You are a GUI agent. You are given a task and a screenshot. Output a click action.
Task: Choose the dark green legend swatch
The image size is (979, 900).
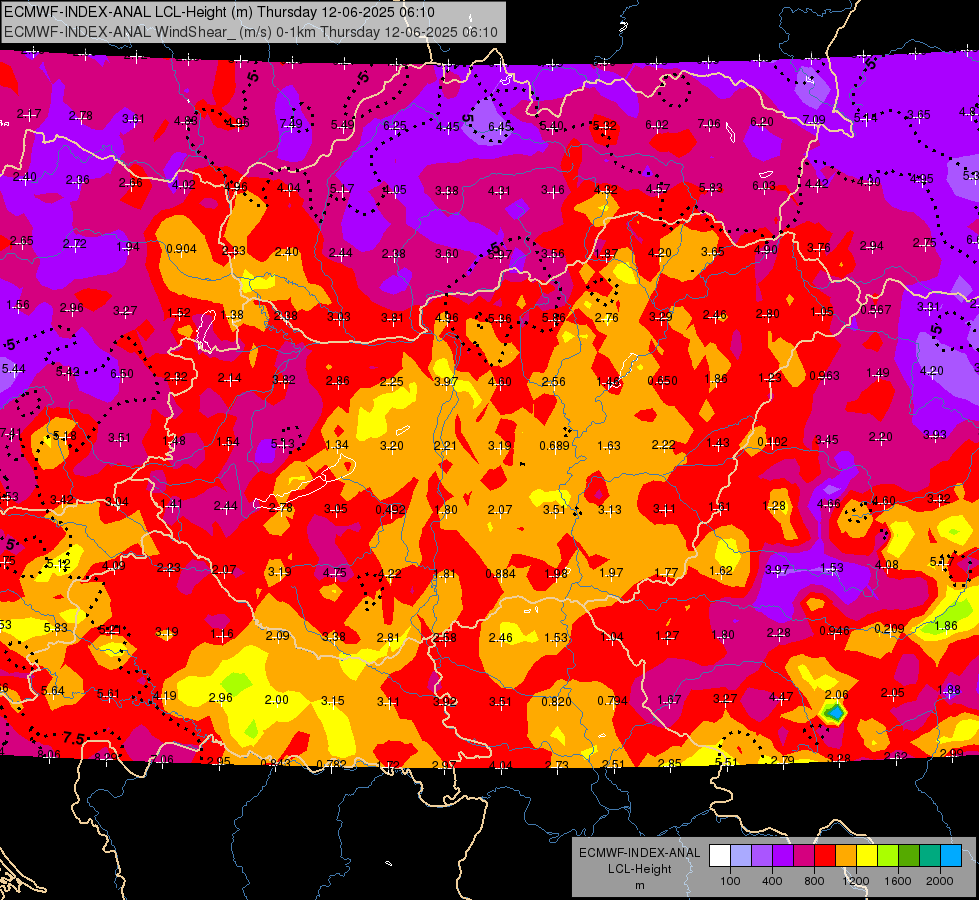tap(908, 856)
